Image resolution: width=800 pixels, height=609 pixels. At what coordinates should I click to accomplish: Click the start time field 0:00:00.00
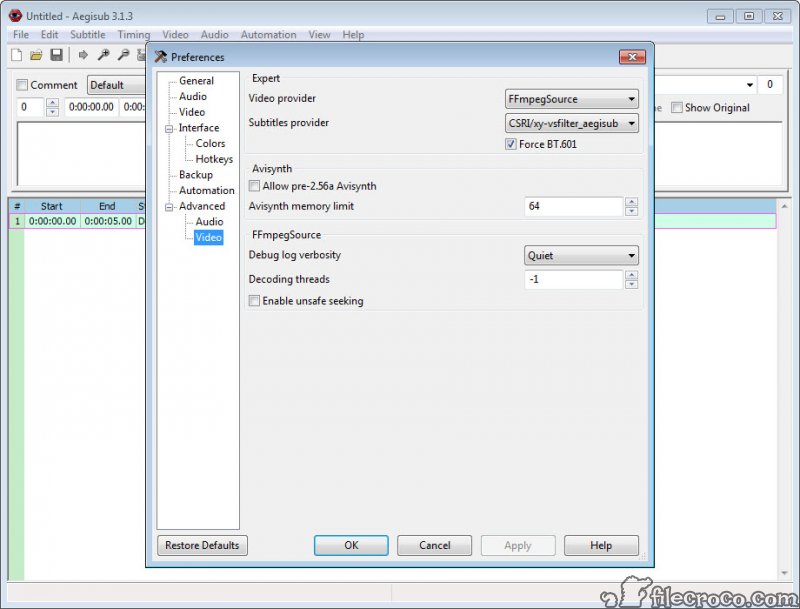91,107
